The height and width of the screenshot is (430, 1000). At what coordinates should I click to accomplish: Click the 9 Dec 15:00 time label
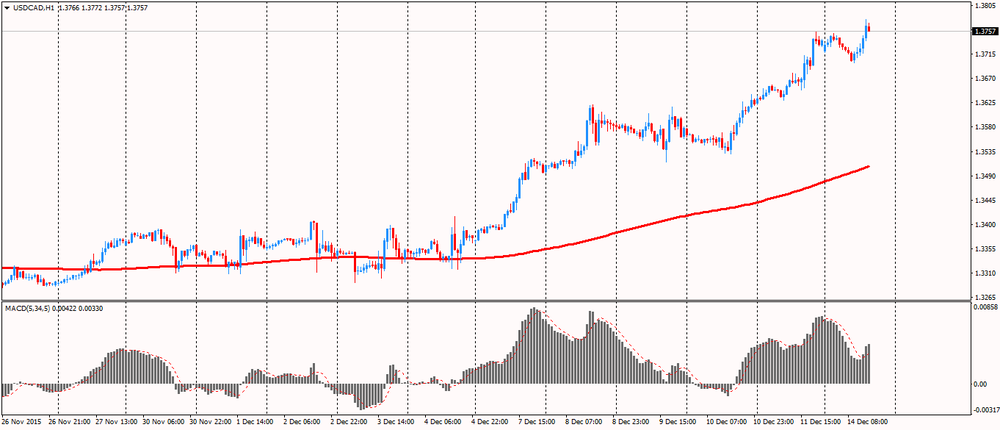pyautogui.click(x=677, y=422)
